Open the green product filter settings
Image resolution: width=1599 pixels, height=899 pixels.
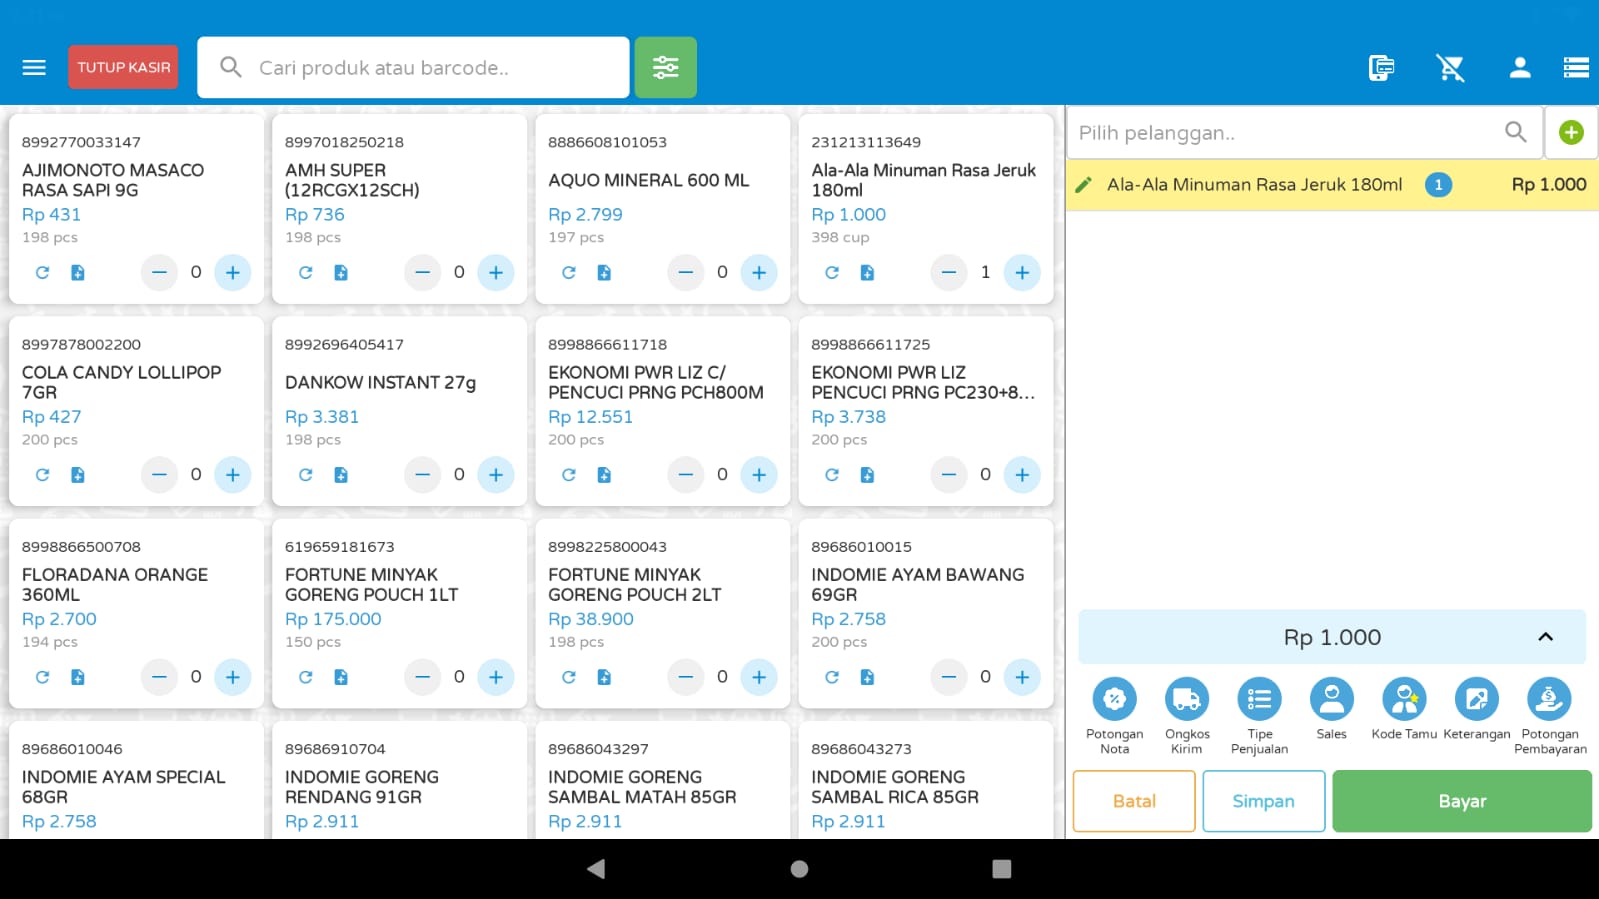[665, 67]
